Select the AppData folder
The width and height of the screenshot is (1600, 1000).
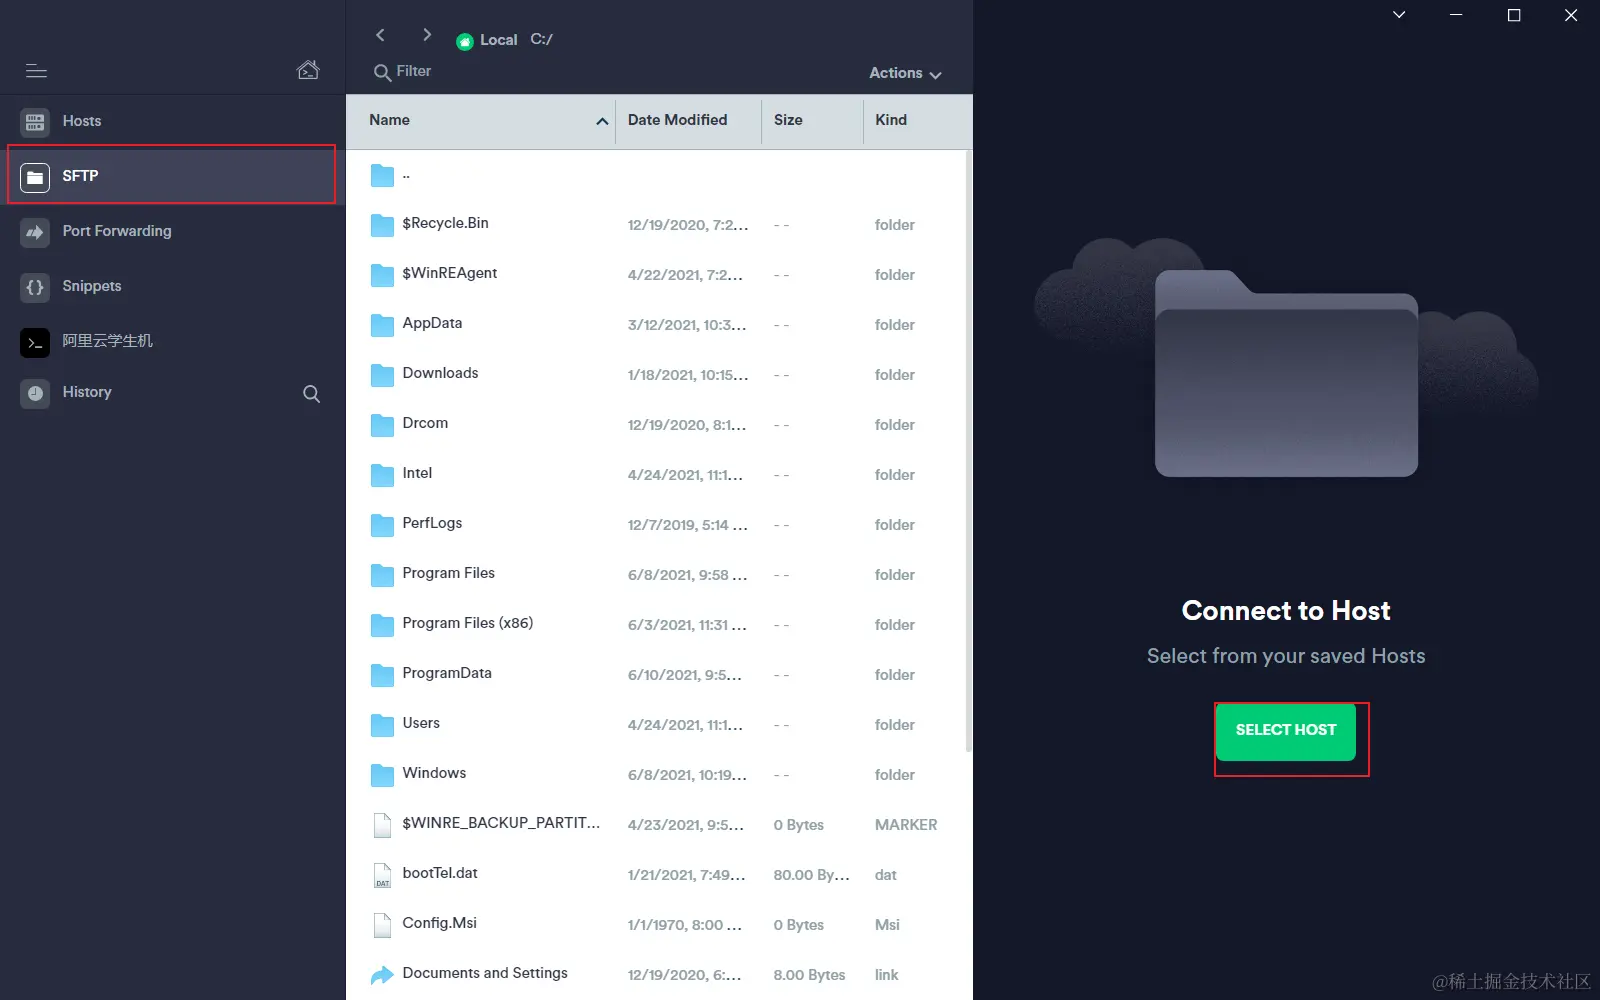pos(658,325)
